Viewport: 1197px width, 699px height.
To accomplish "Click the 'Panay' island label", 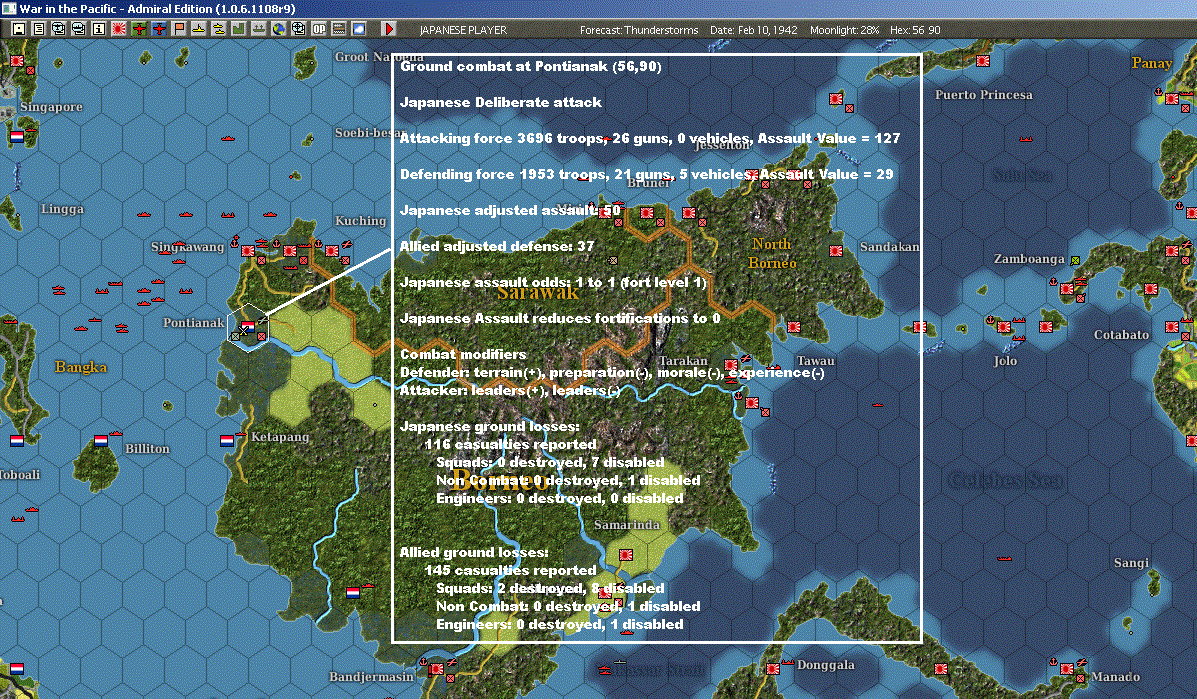I will click(x=1152, y=63).
